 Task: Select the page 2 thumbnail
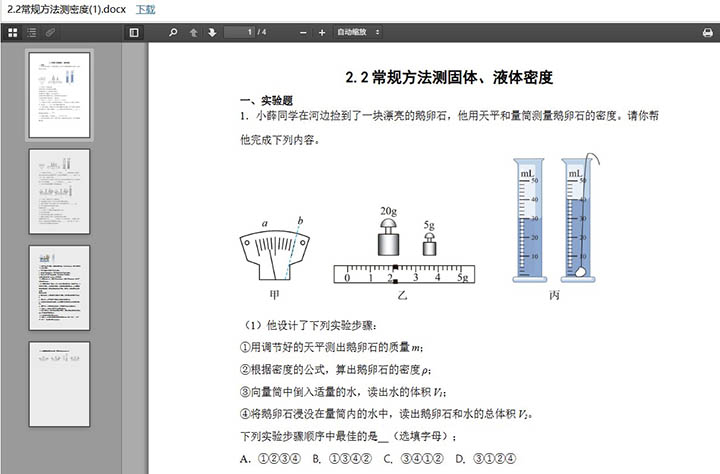(60, 192)
